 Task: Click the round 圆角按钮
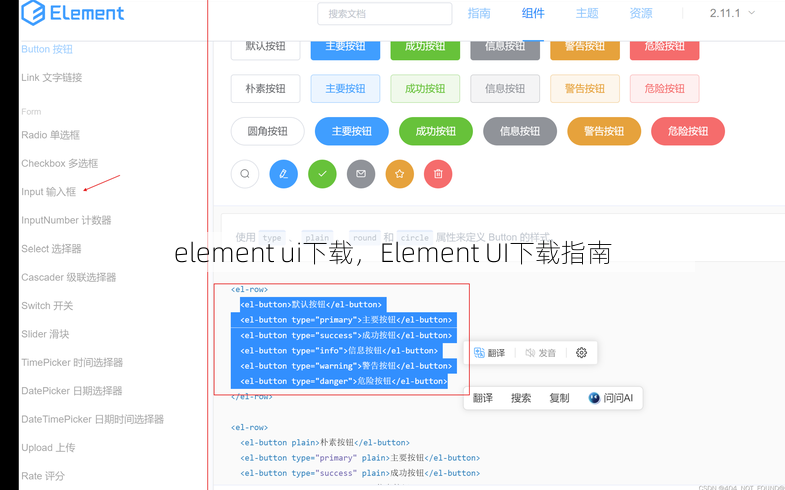pyautogui.click(x=267, y=131)
